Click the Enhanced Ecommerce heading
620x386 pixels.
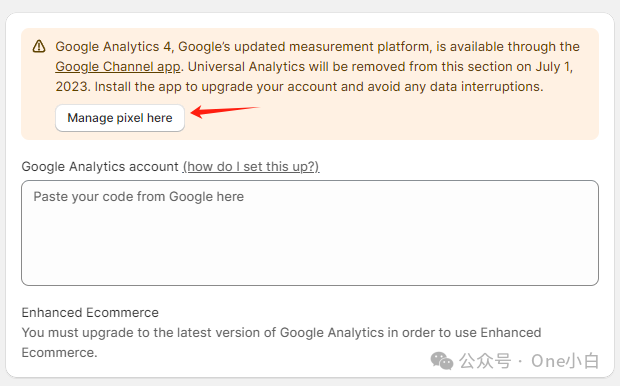coord(90,312)
